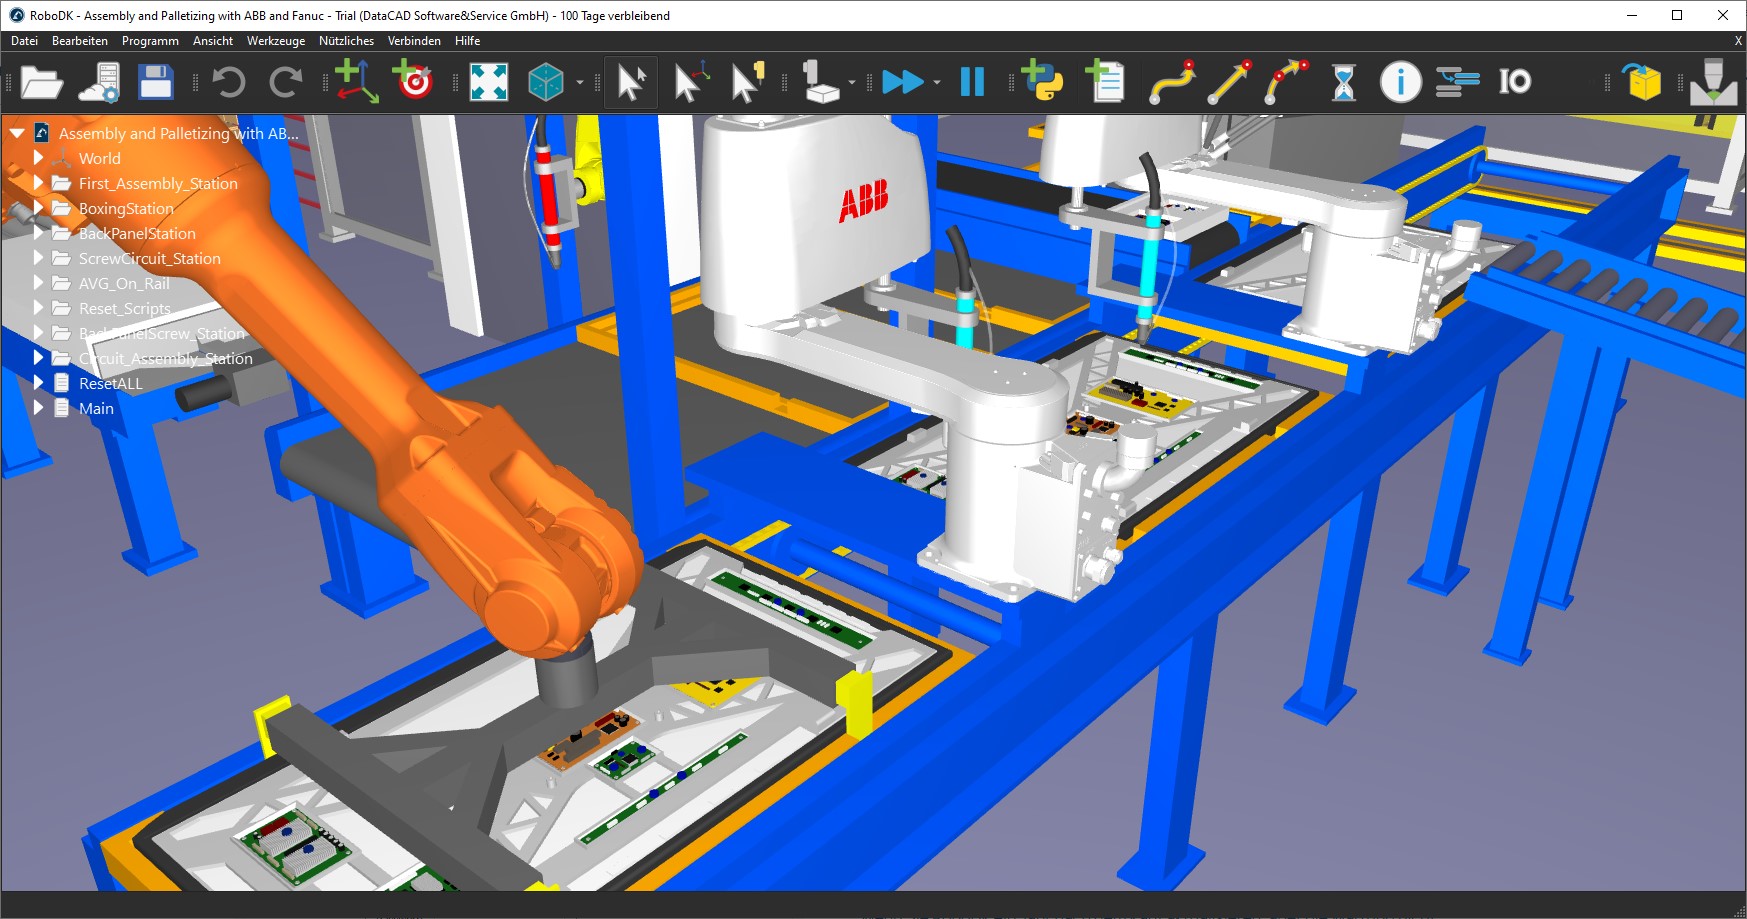Enable the Move robot tools cursor

click(747, 81)
